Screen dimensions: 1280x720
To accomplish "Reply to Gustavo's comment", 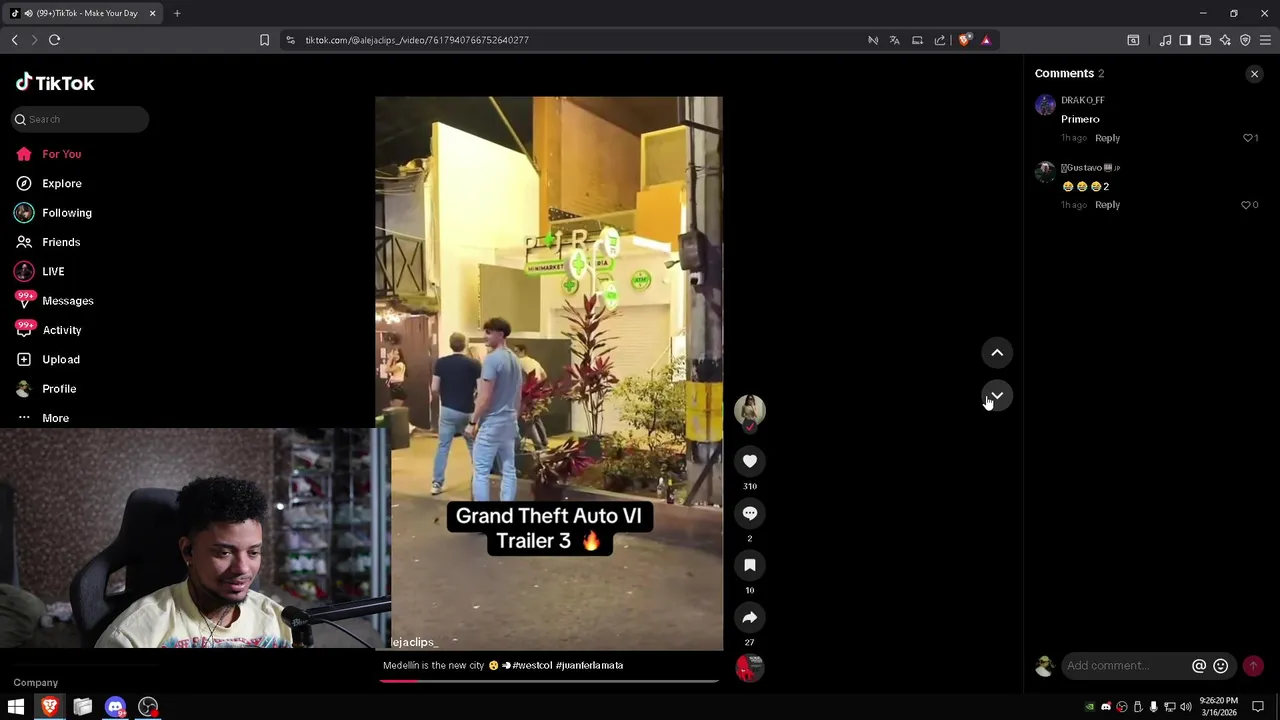I will click(x=1107, y=205).
